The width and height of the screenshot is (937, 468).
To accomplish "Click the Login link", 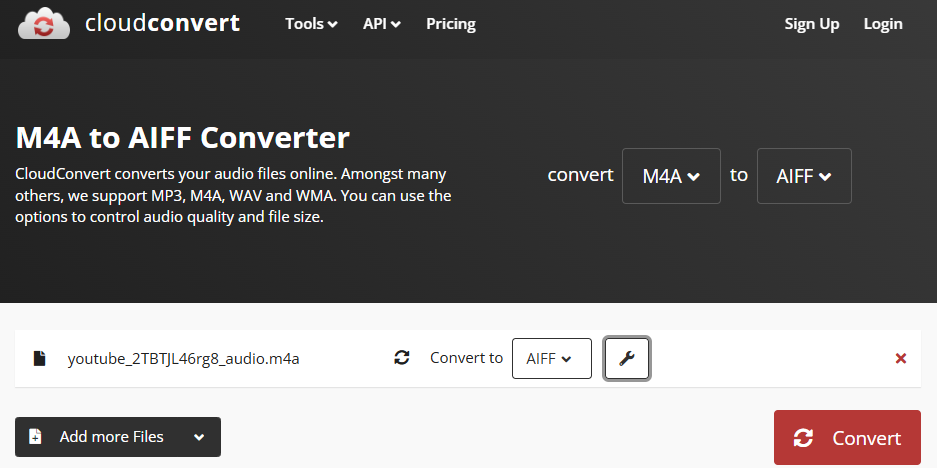I will click(x=882, y=24).
